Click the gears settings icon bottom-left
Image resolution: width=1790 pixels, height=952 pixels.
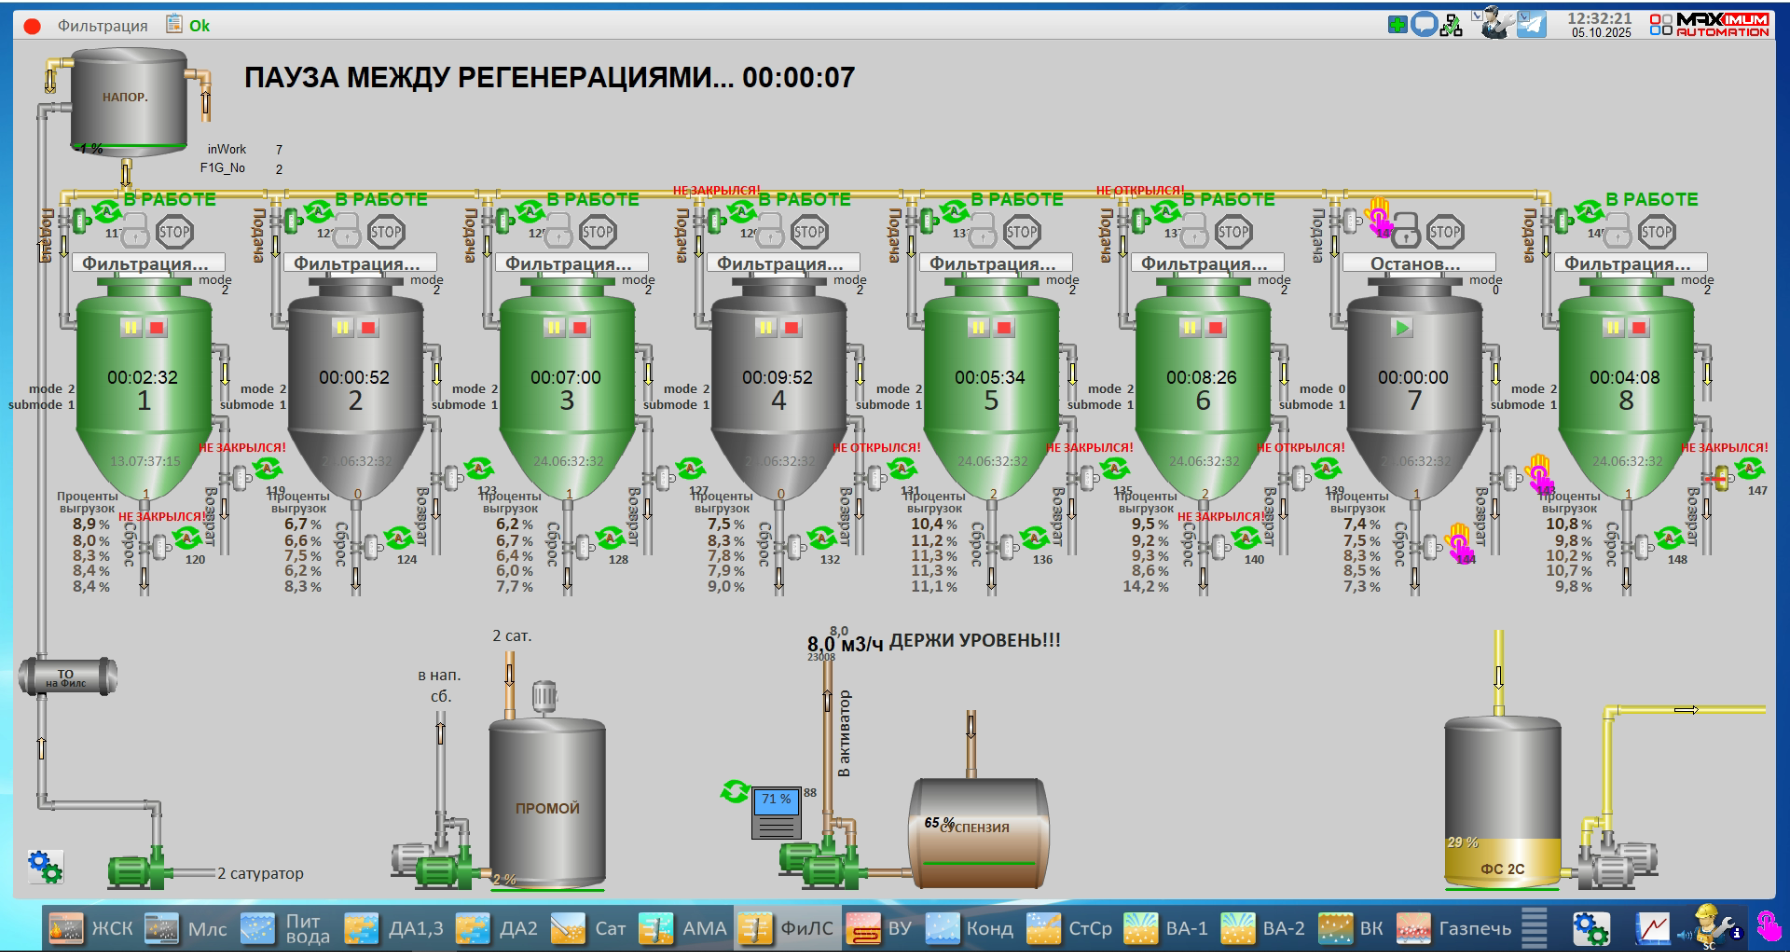point(45,866)
